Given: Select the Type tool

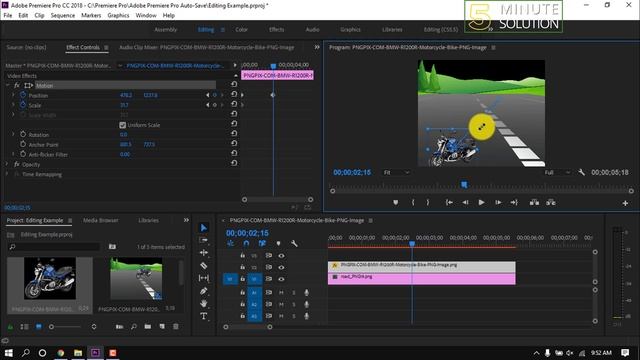Looking at the screenshot, I should coord(204,316).
